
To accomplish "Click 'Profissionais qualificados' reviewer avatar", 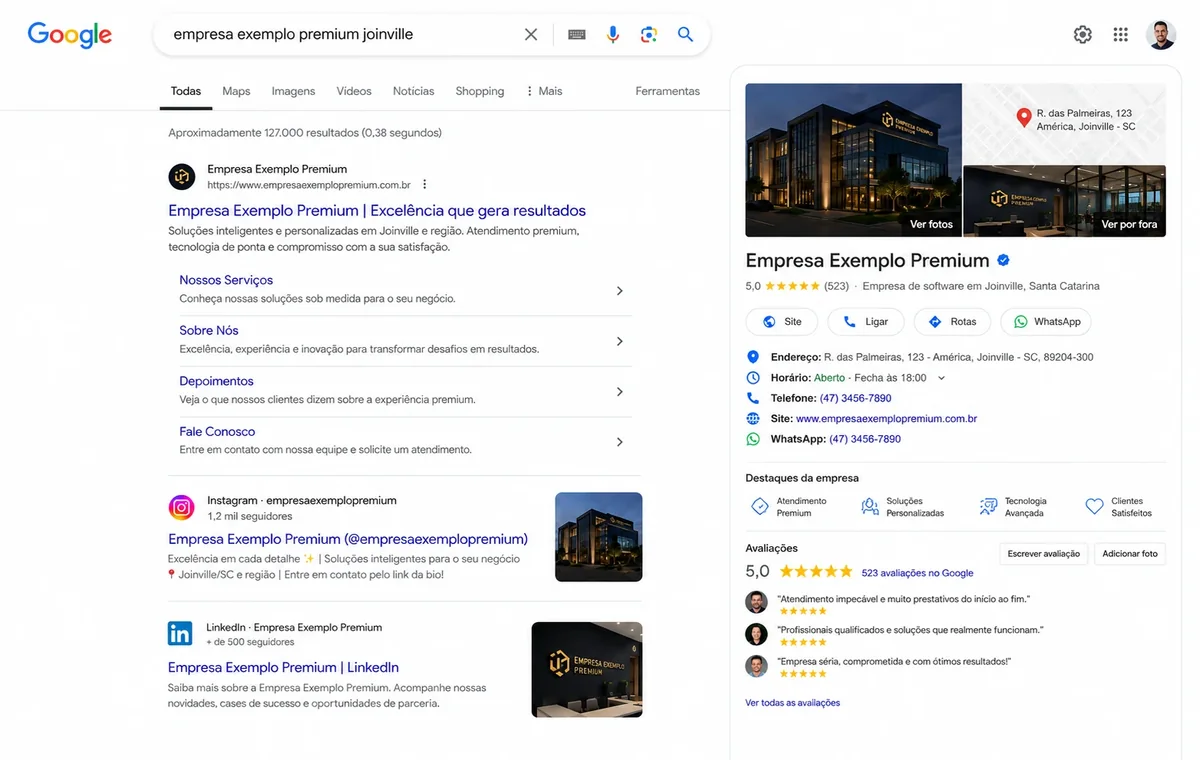I will tap(756, 634).
